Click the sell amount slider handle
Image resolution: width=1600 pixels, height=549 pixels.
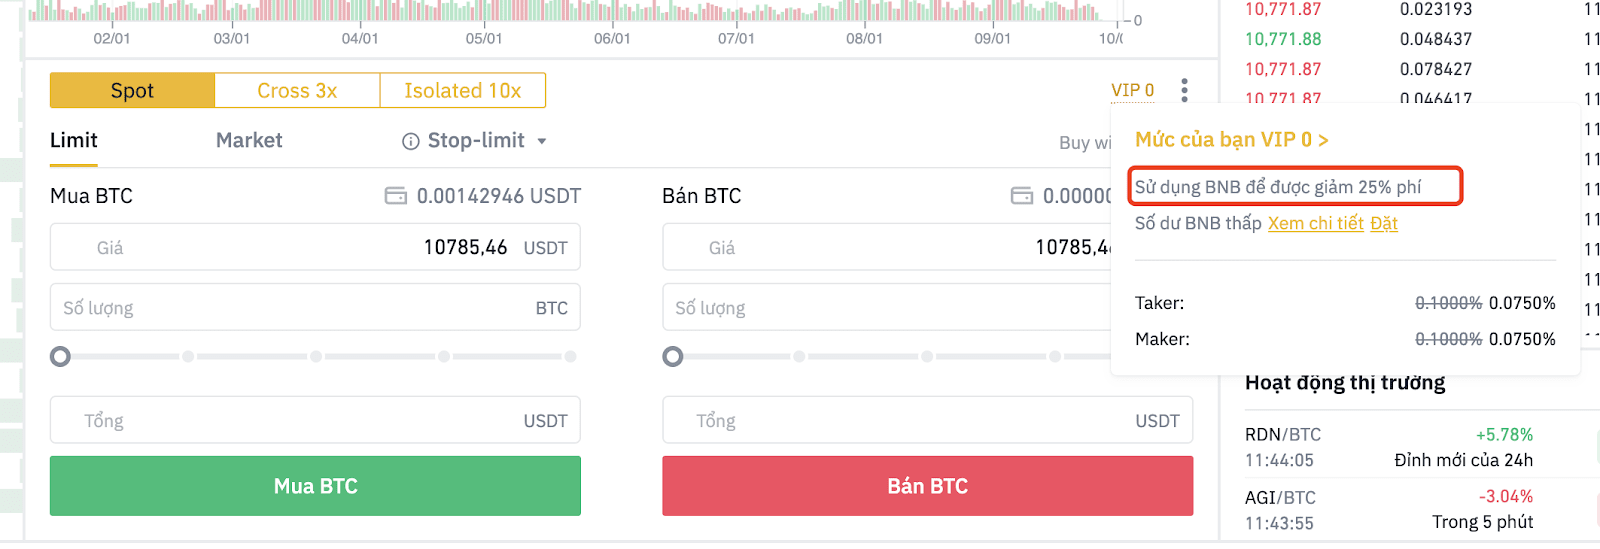coord(673,356)
